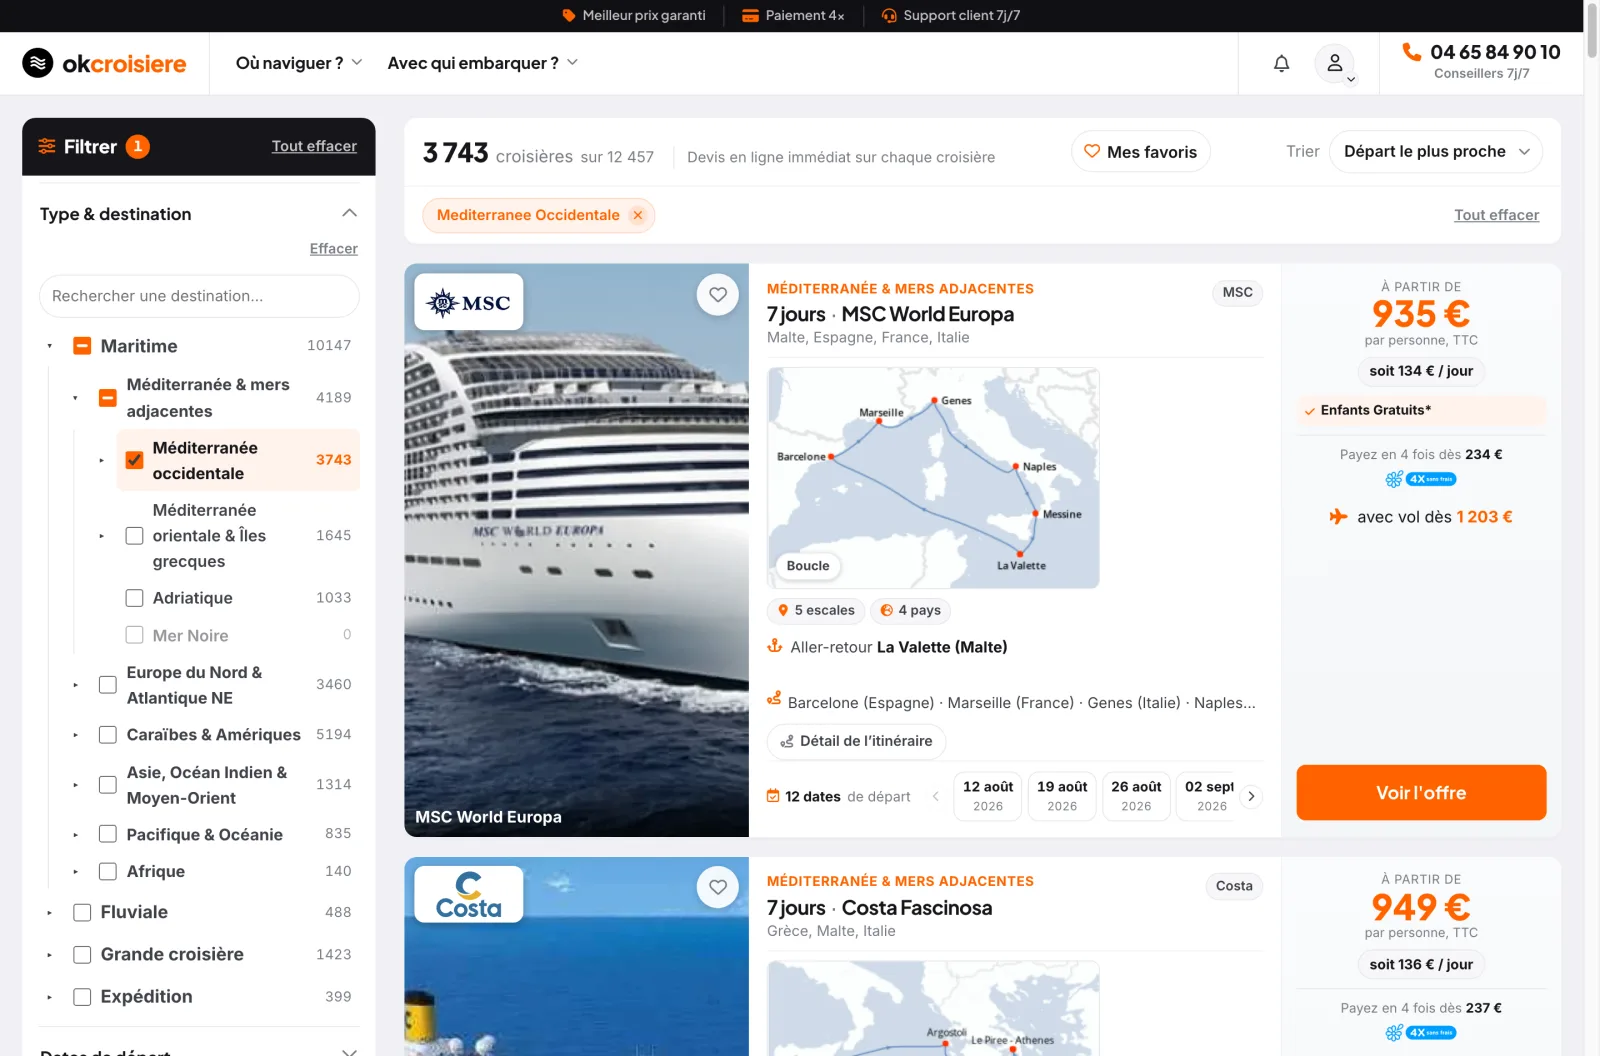The height and width of the screenshot is (1056, 1600).
Task: Expand the Méditerranée occidentale node
Action: click(101, 460)
